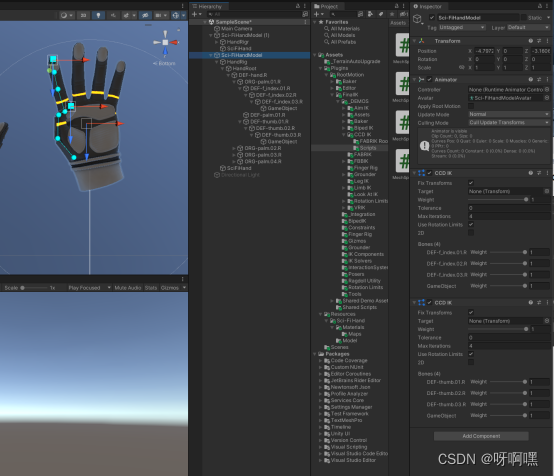This screenshot has width=554, height=476.
Task: Expand ORG-palm.04.R in Hierarchy
Action: pos(234,161)
